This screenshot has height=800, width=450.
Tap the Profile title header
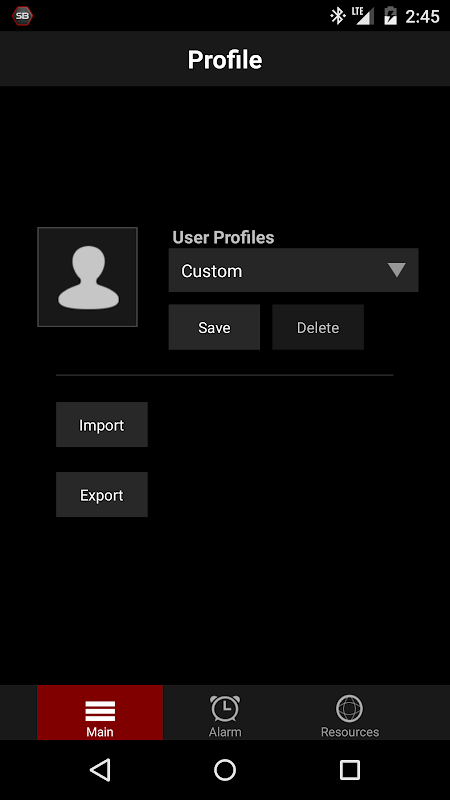(x=225, y=60)
